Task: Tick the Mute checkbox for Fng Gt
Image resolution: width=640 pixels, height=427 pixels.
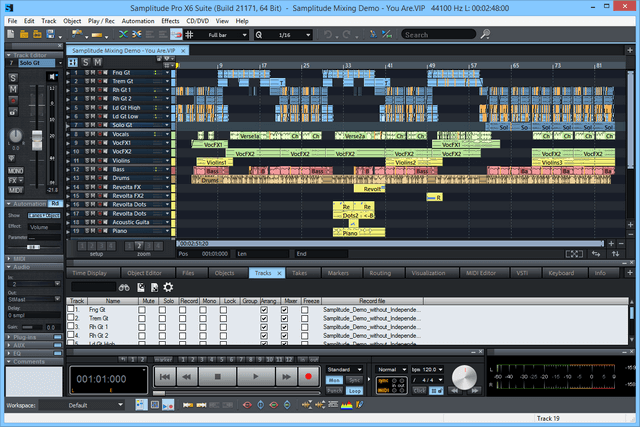Action: click(143, 310)
